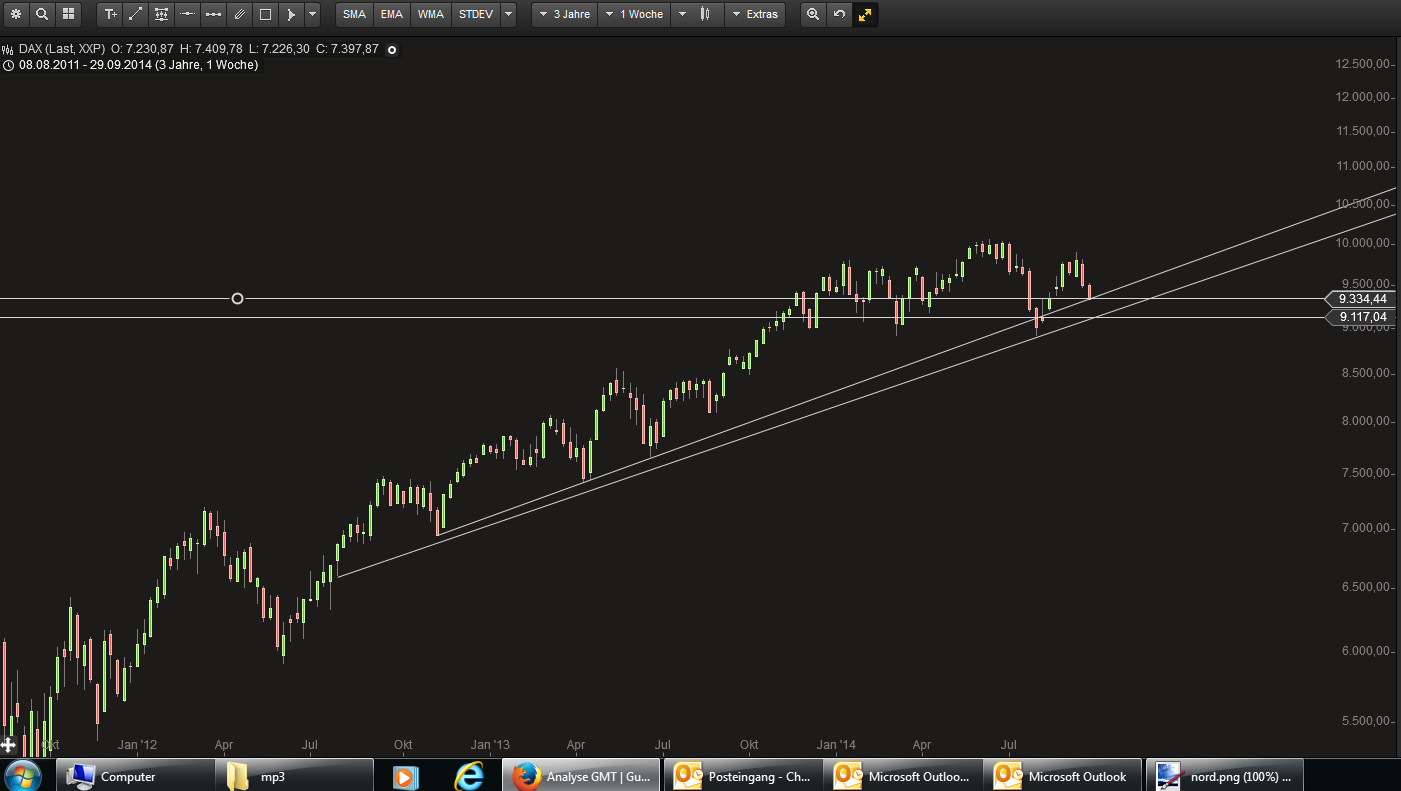Switch to Firefox Analyse GMT window
Image resolution: width=1401 pixels, height=791 pixels.
pos(583,775)
